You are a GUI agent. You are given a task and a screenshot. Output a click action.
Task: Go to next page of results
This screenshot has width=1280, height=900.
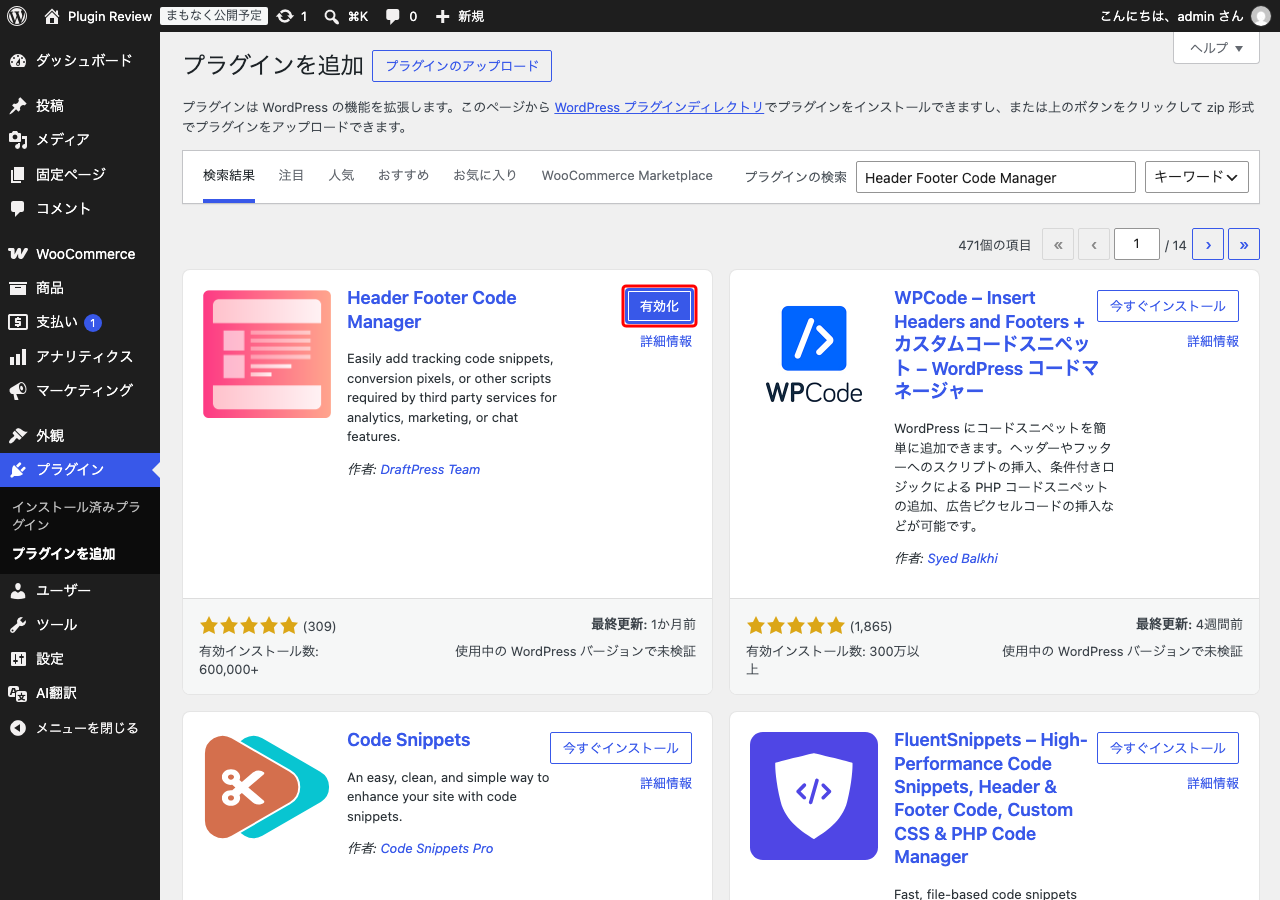[1208, 244]
